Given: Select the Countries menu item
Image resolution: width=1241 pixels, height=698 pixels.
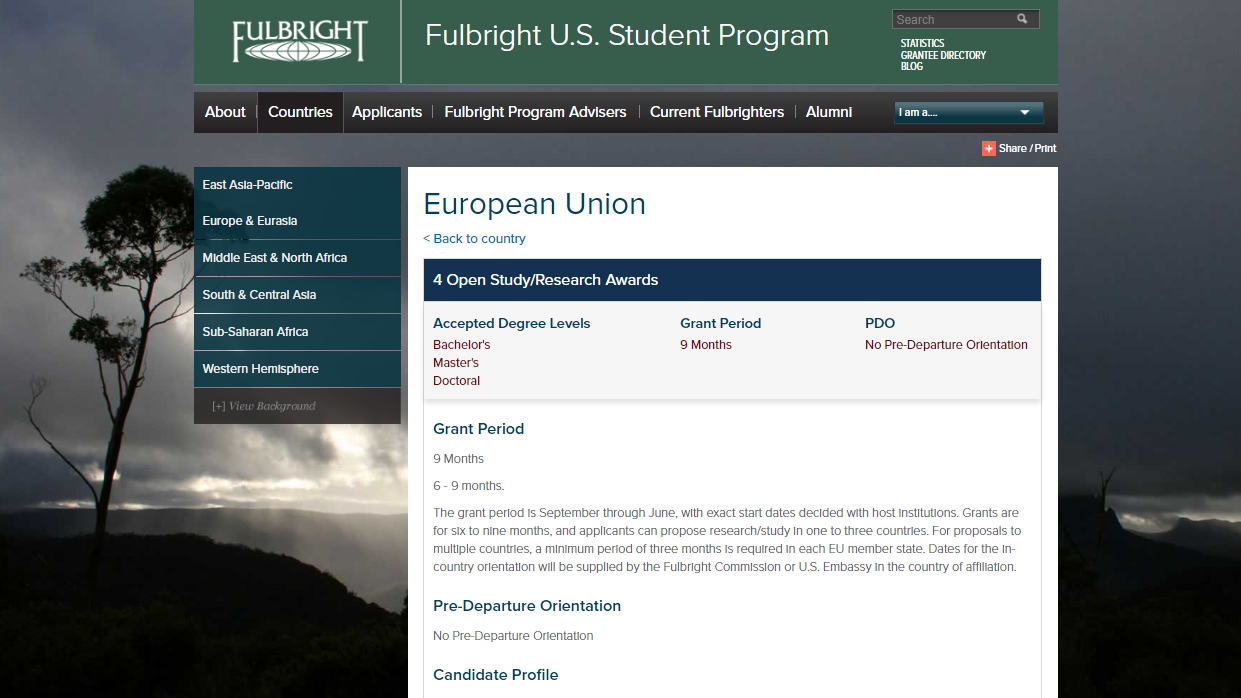Looking at the screenshot, I should pos(300,112).
